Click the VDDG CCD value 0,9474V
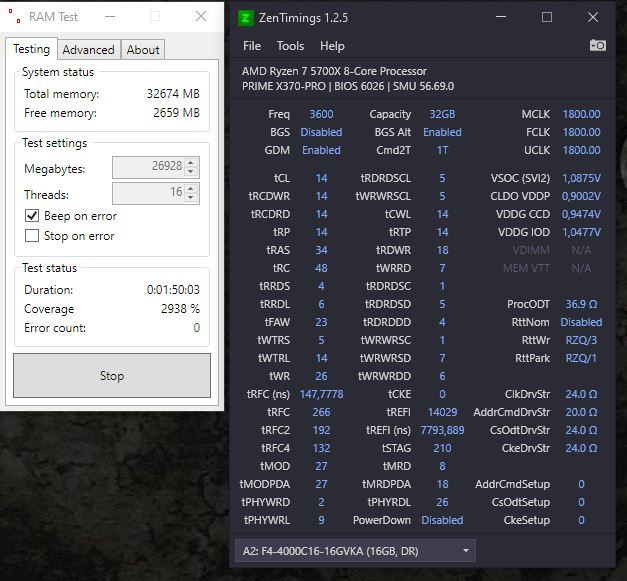This screenshot has height=581, width=627. tap(581, 214)
